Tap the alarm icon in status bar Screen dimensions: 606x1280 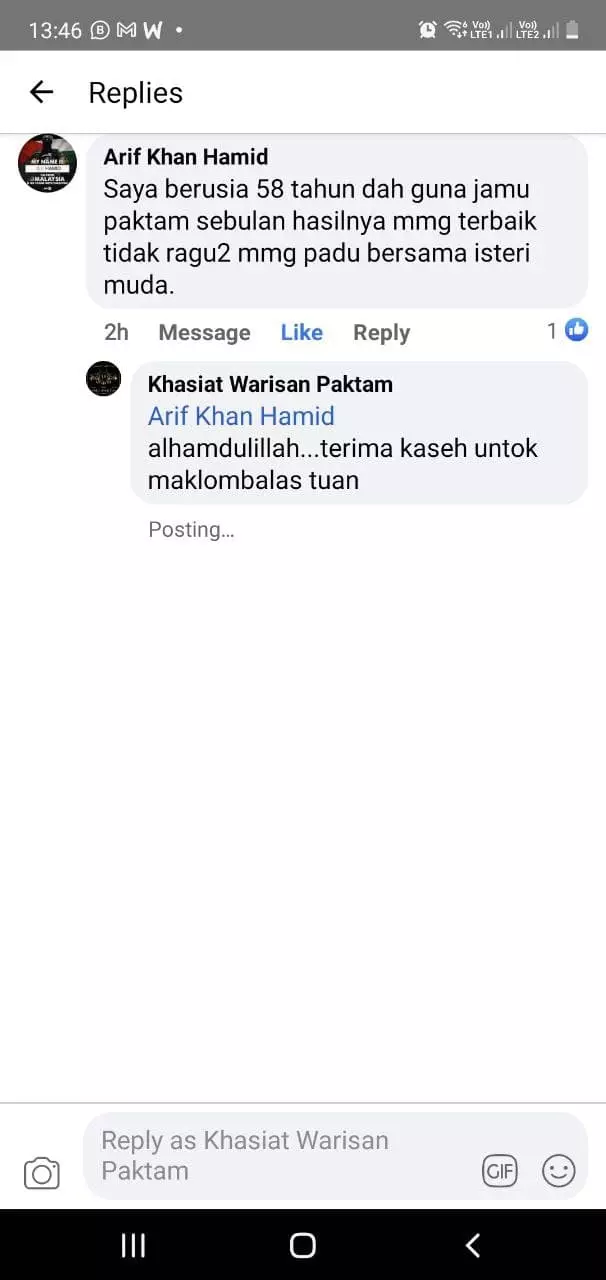point(428,30)
